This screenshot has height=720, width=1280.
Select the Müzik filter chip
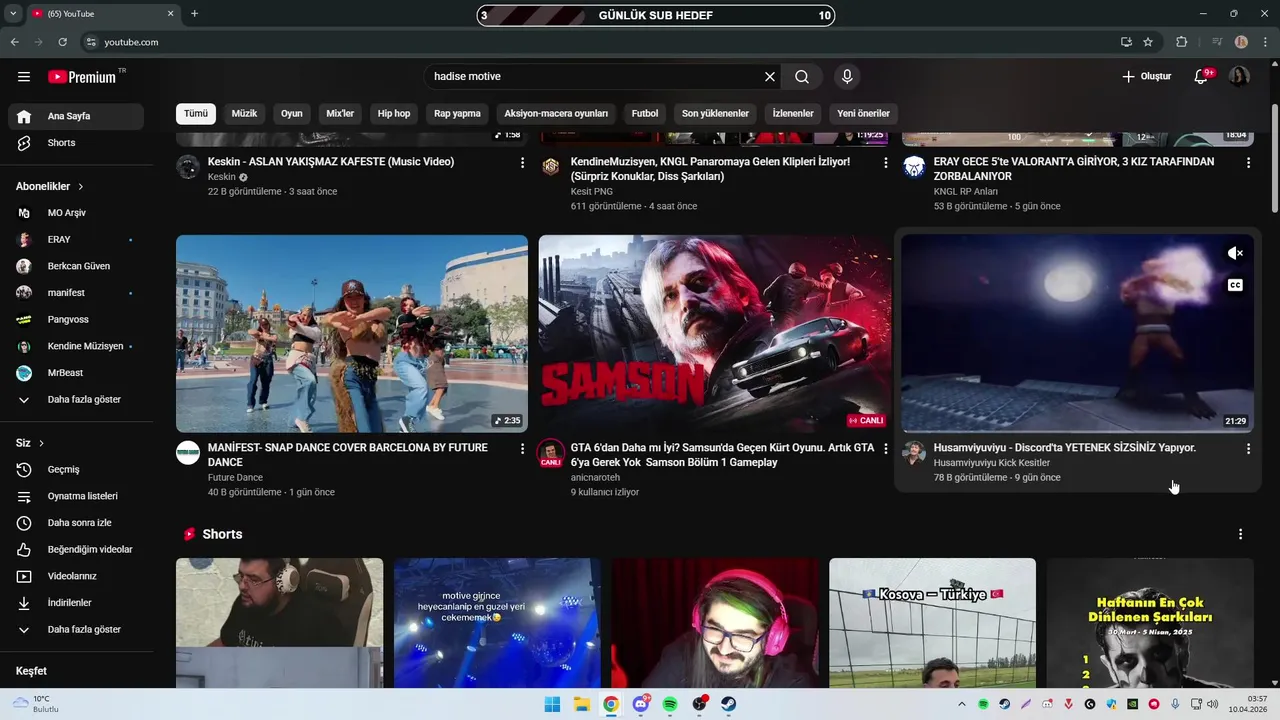coord(244,114)
